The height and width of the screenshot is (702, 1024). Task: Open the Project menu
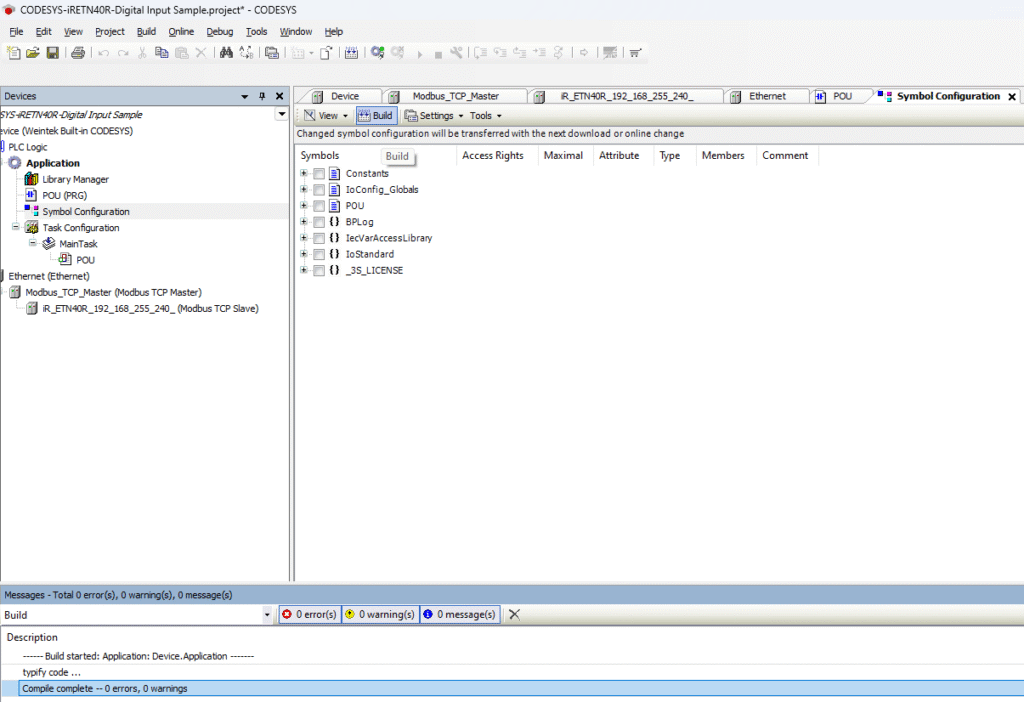click(110, 31)
